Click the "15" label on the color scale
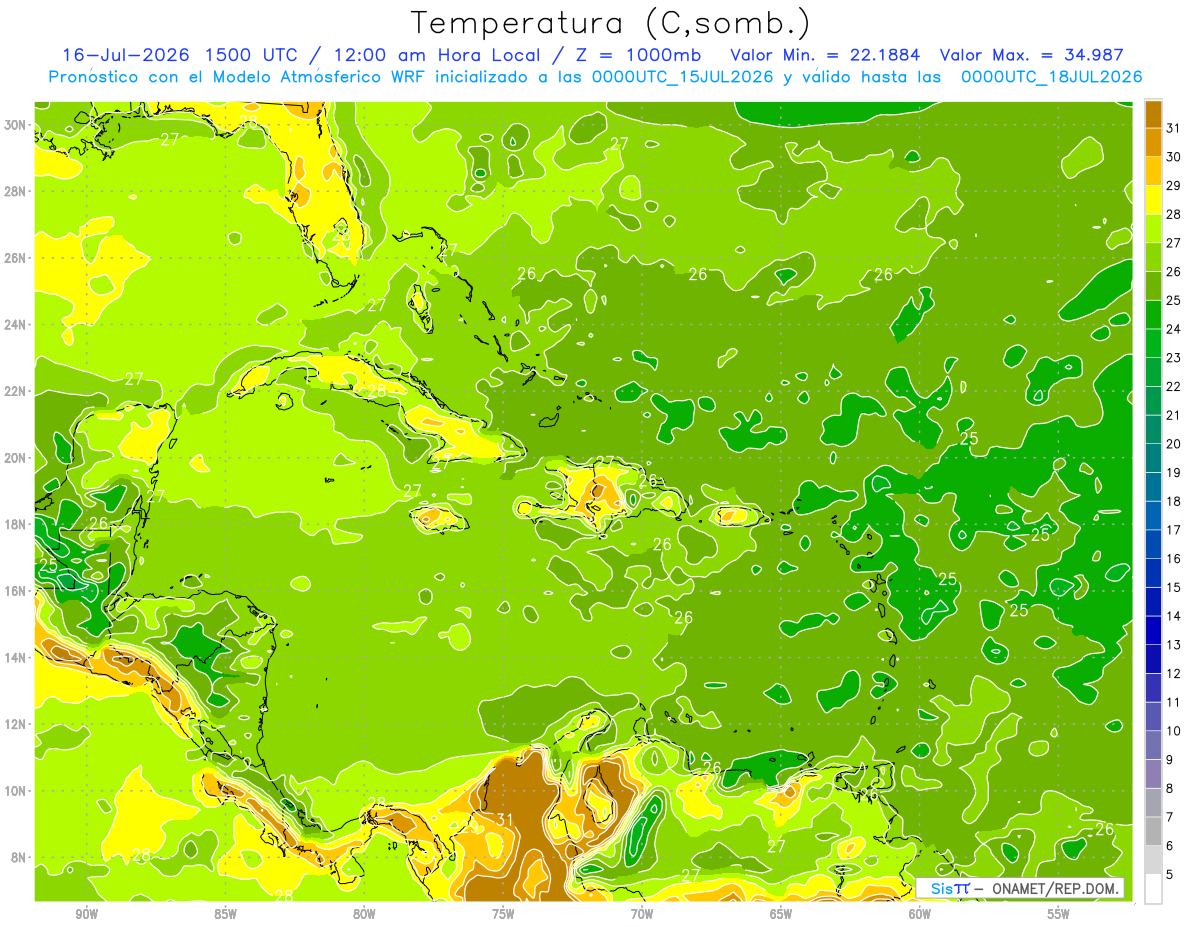Viewport: 1200px width, 927px height. (1174, 587)
